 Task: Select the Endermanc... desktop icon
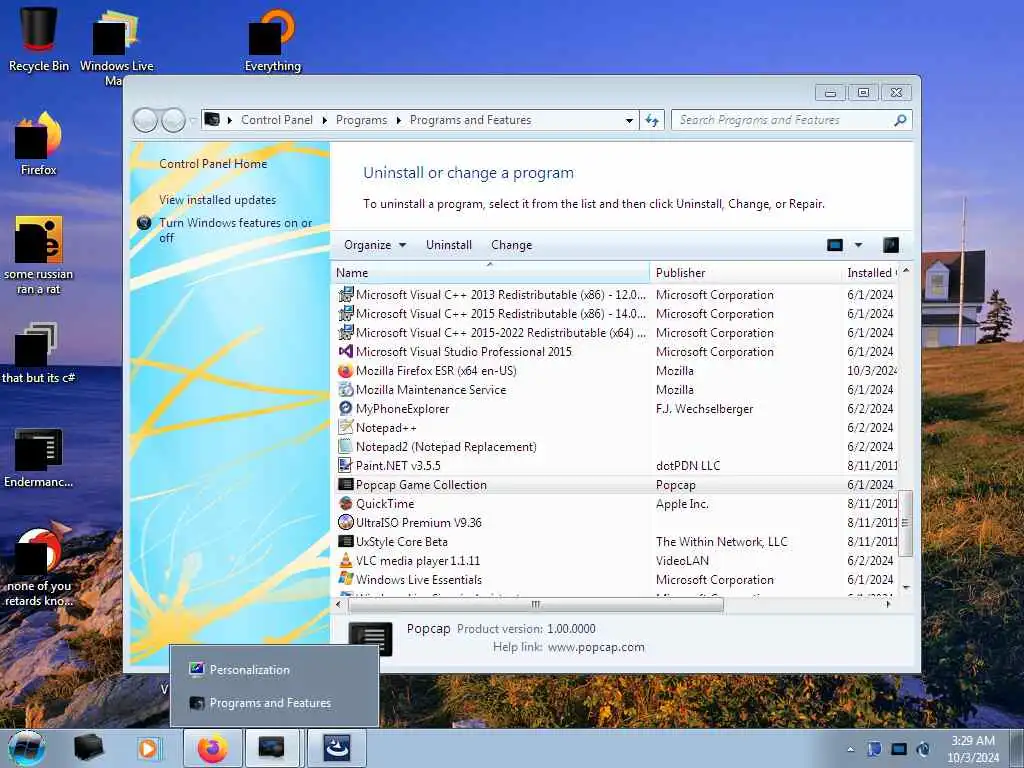pyautogui.click(x=39, y=457)
